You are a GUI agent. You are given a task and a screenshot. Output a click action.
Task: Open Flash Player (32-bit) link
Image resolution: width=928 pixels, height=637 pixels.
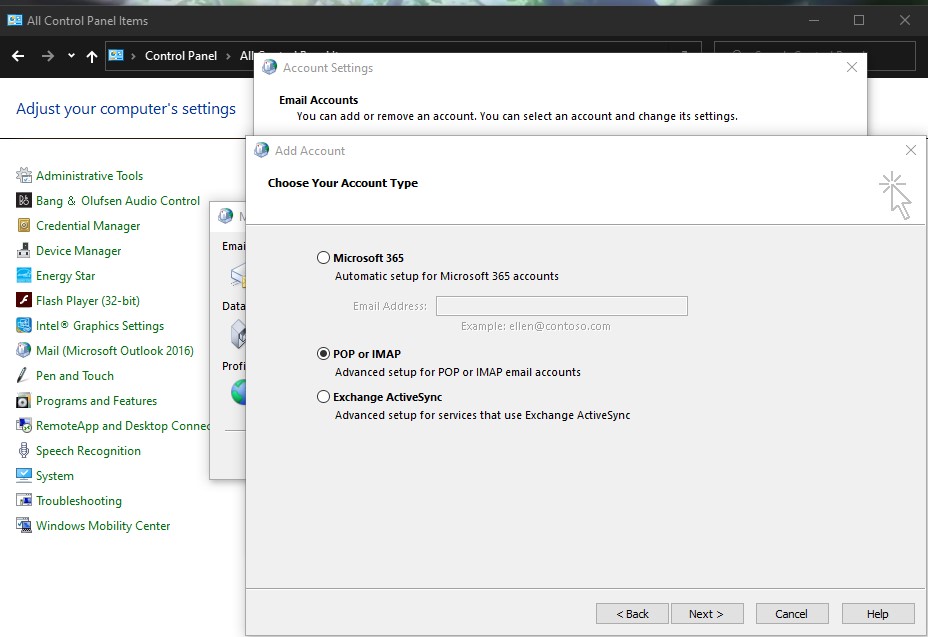[x=88, y=301]
